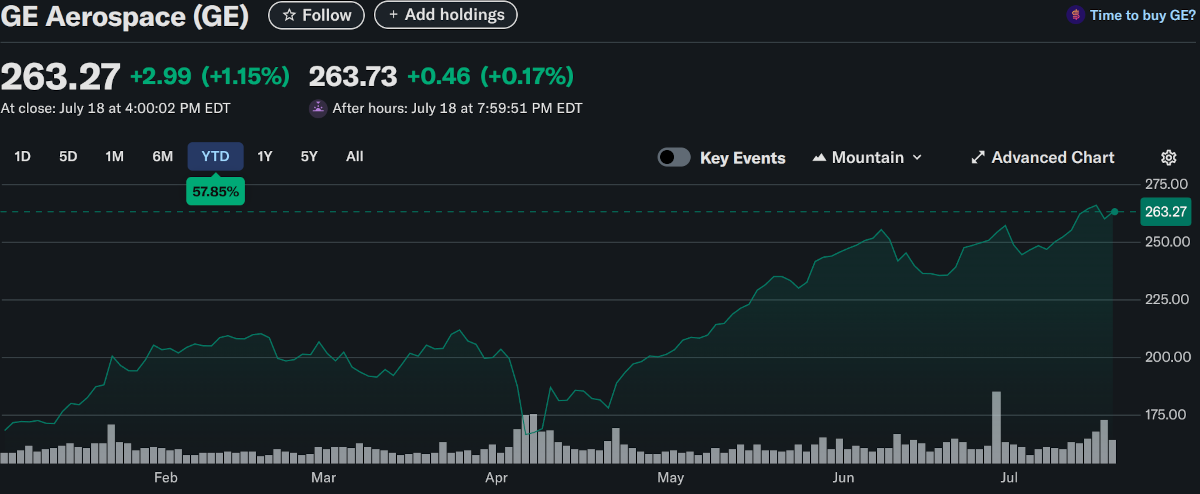
Task: Select the All time range
Action: [355, 156]
